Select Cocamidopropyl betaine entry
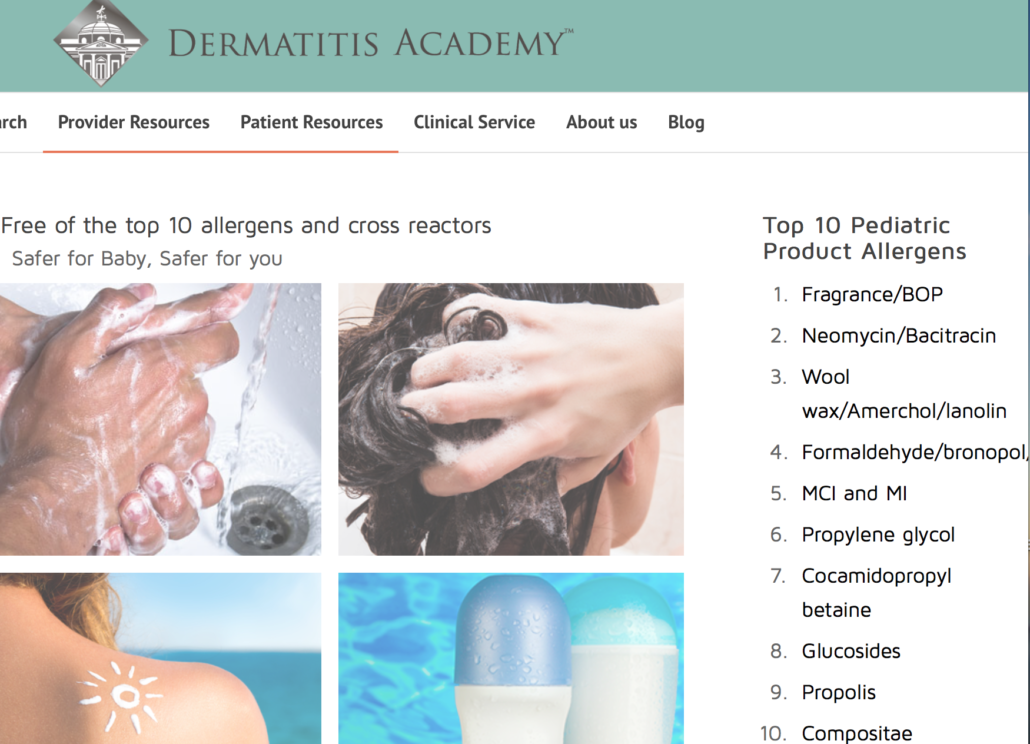Image resolution: width=1030 pixels, height=744 pixels. pyautogui.click(x=876, y=593)
